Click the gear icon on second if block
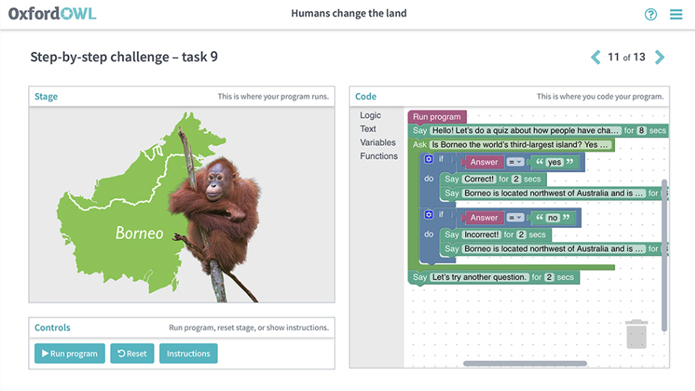The image size is (695, 391). point(429,215)
